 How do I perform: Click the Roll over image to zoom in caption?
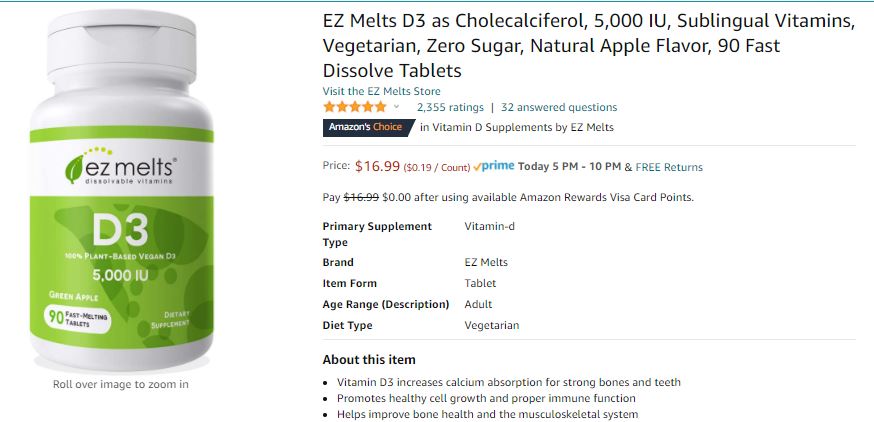120,384
